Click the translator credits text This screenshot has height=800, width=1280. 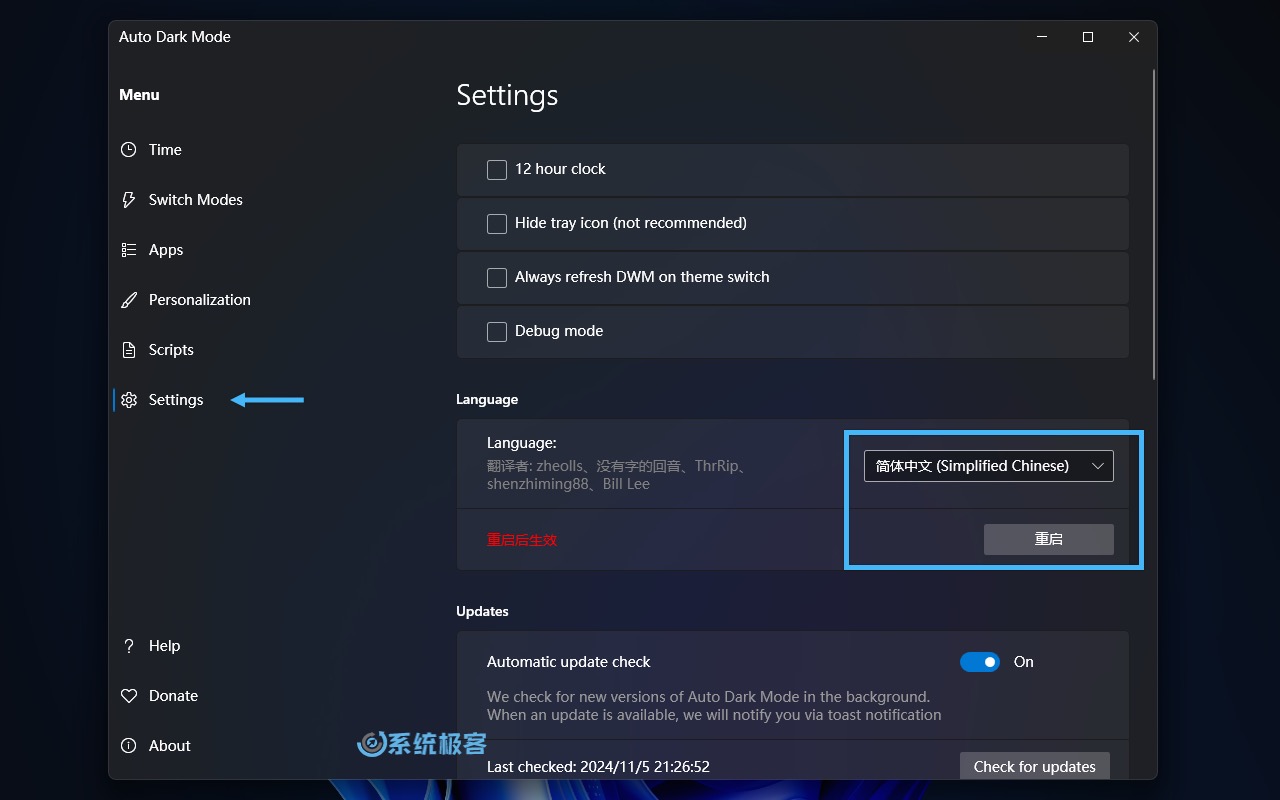tap(618, 475)
